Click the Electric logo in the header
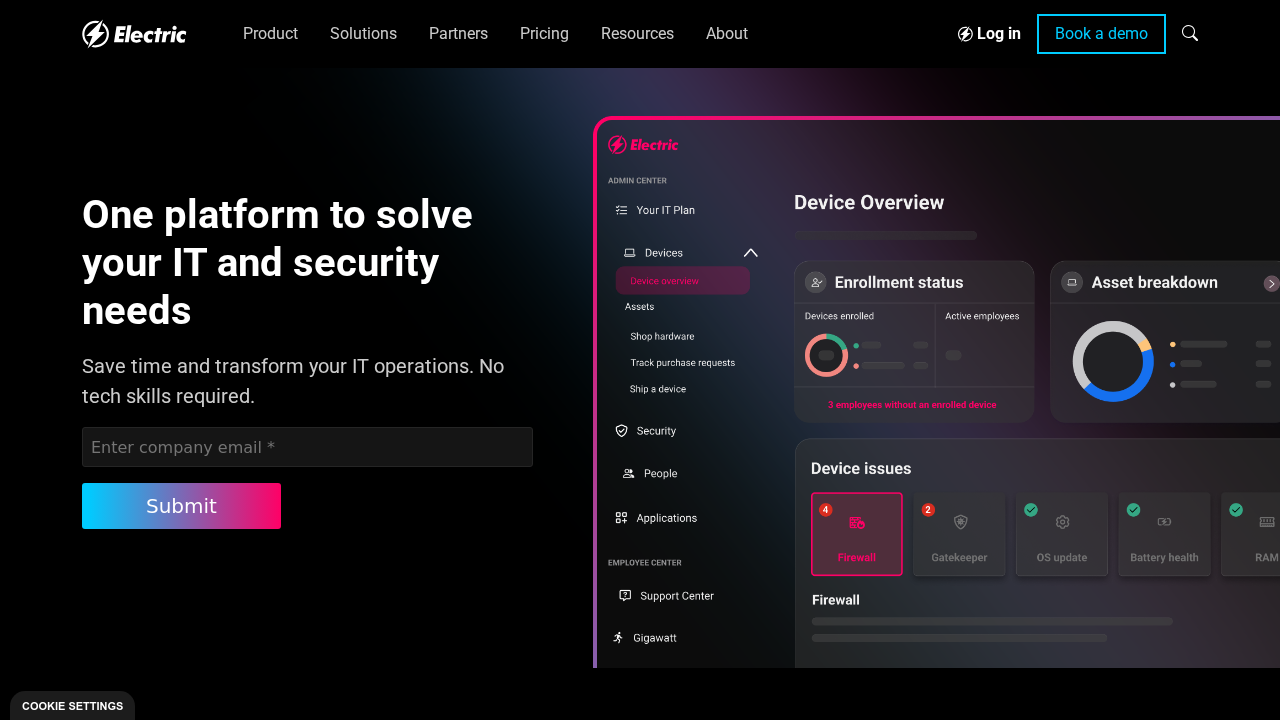 [134, 34]
